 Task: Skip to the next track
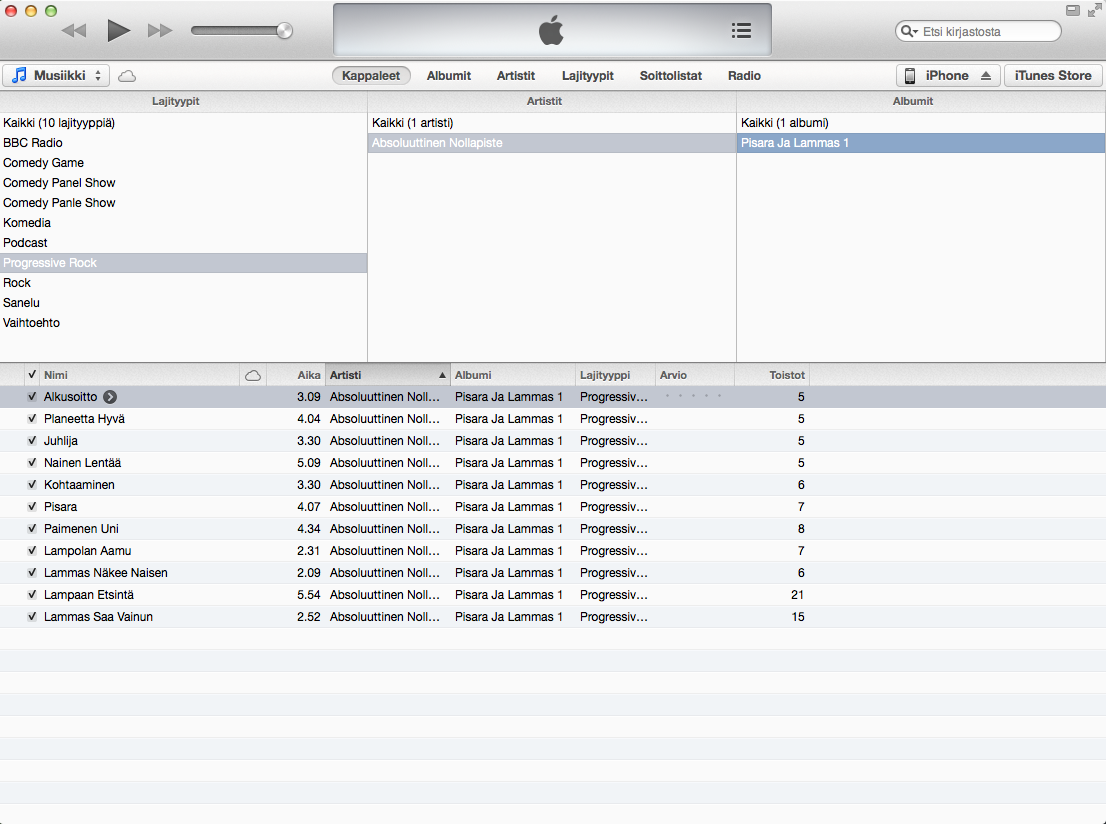(x=160, y=31)
